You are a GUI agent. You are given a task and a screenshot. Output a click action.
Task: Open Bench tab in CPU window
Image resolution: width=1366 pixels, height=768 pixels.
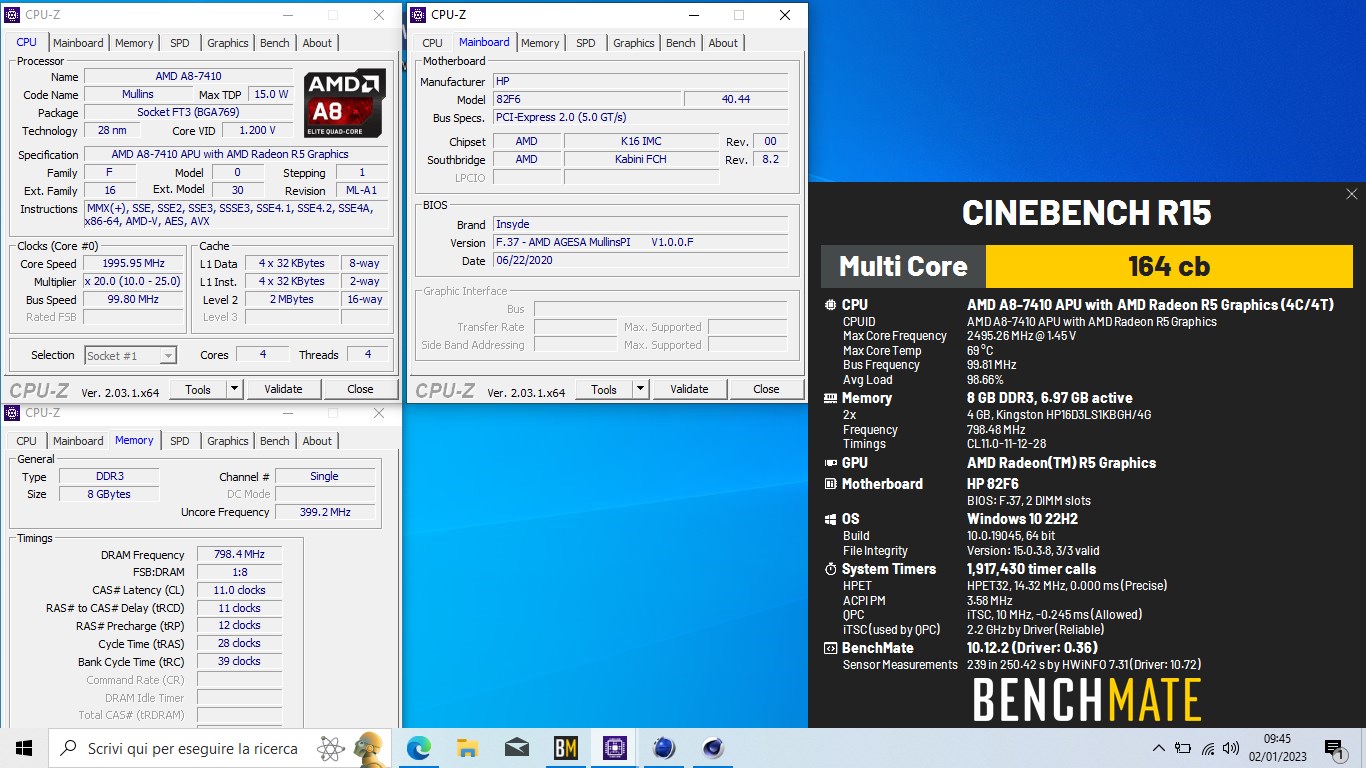275,43
